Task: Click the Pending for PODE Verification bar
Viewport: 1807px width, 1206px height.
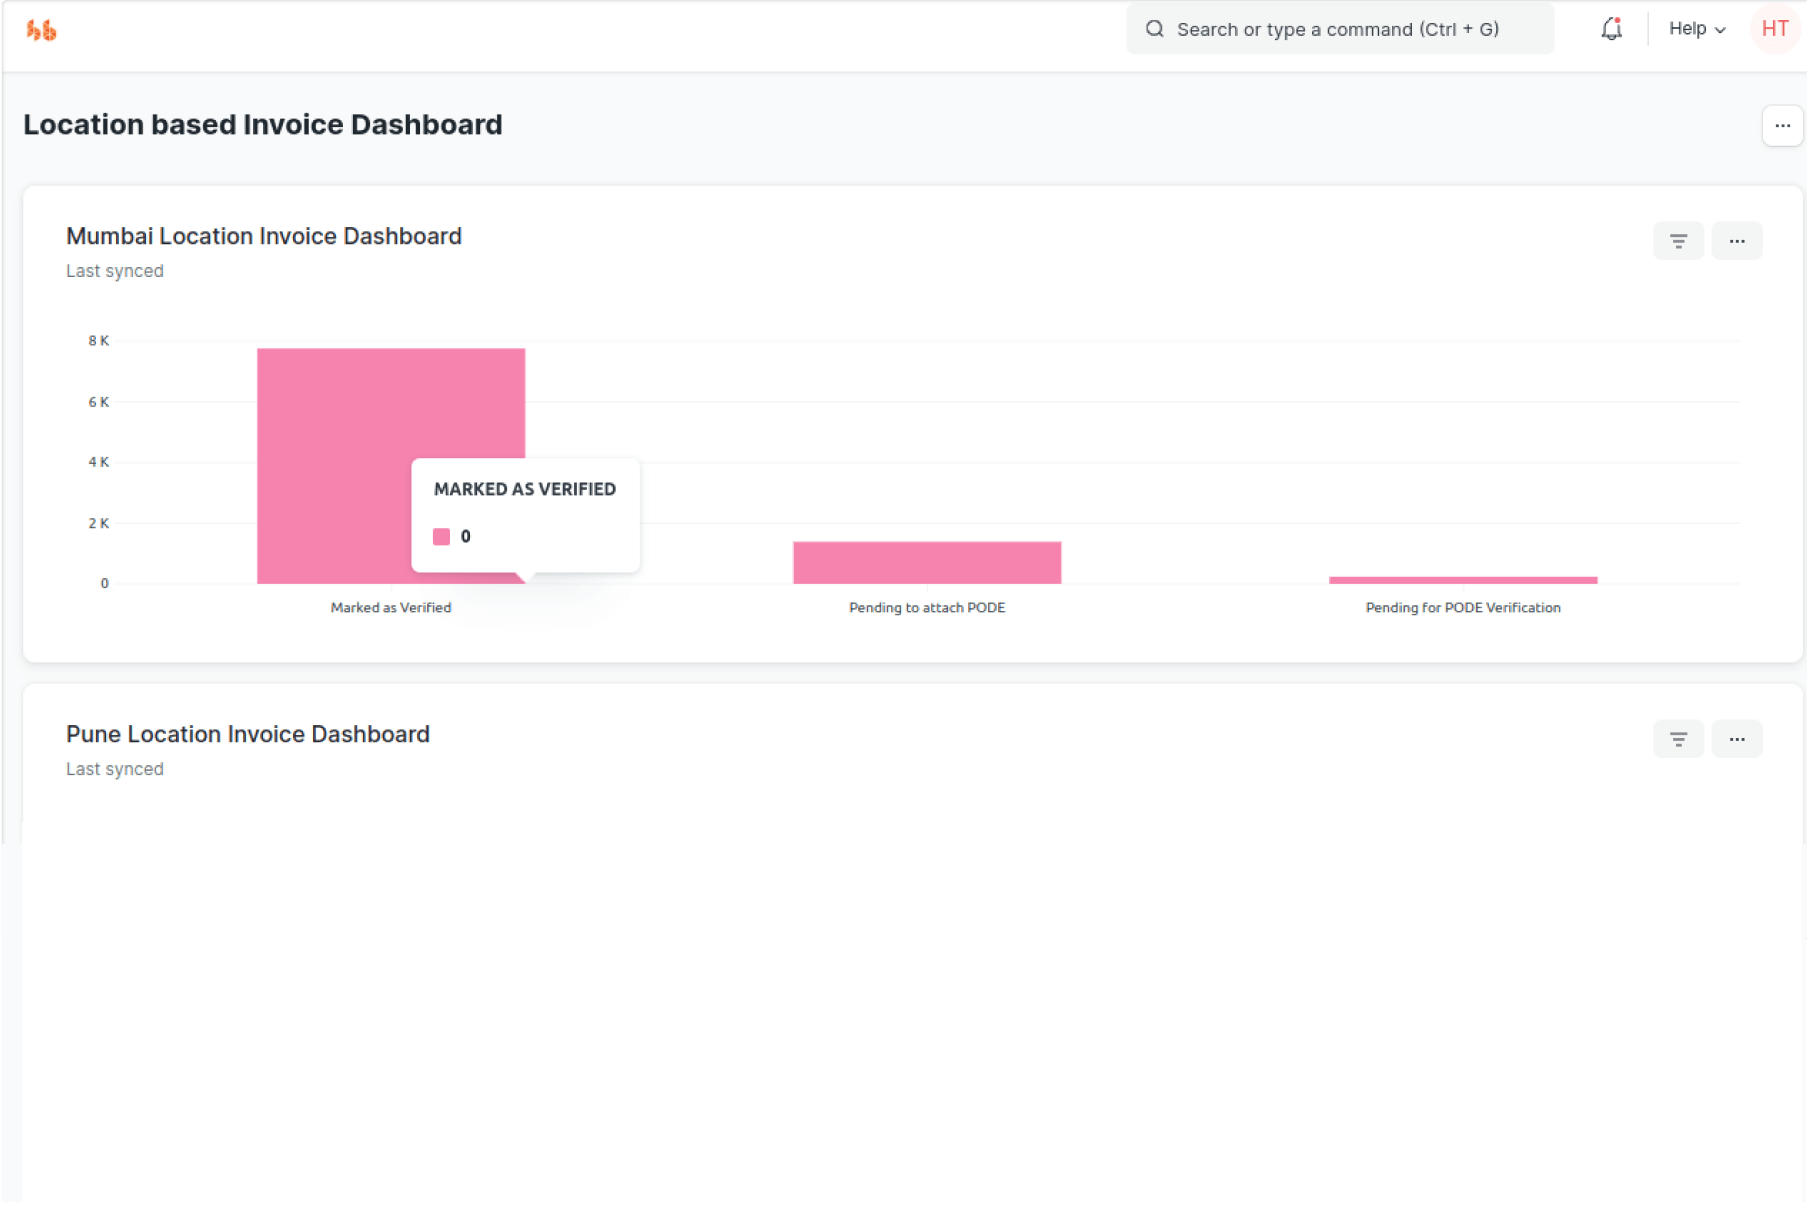Action: coord(1462,580)
